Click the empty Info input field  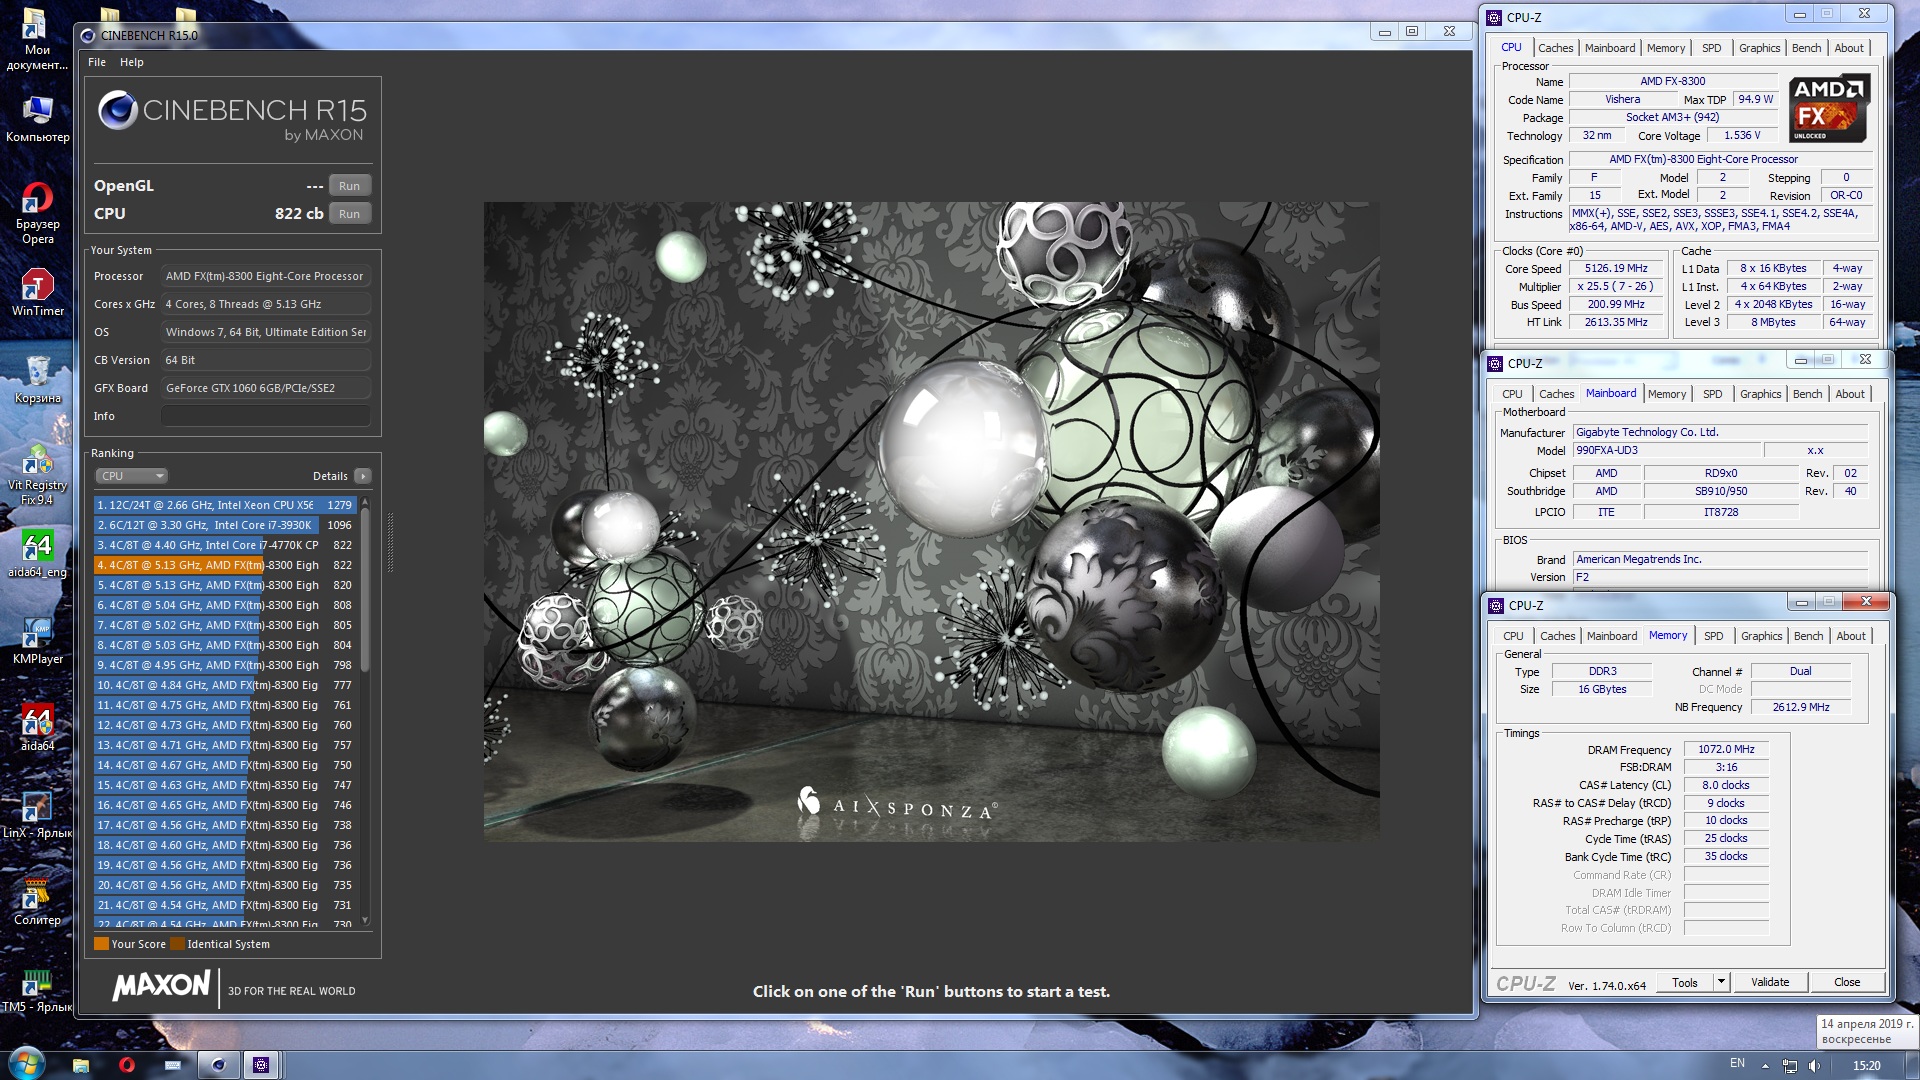coord(265,416)
